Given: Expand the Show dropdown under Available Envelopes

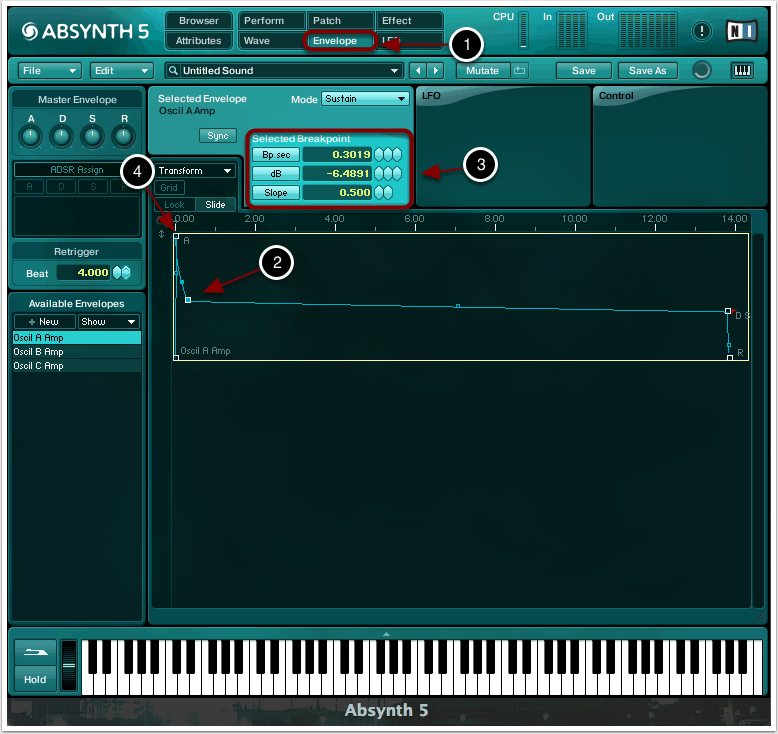Looking at the screenshot, I should (x=109, y=322).
